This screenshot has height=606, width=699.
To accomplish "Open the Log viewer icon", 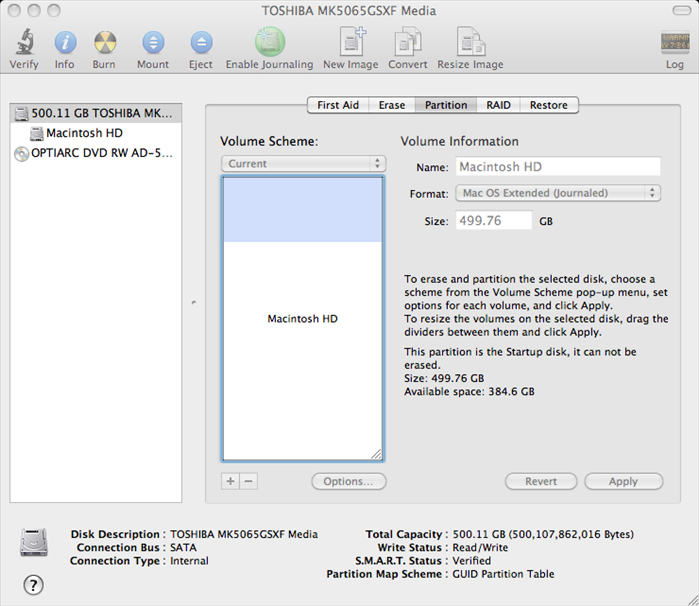I will point(675,43).
